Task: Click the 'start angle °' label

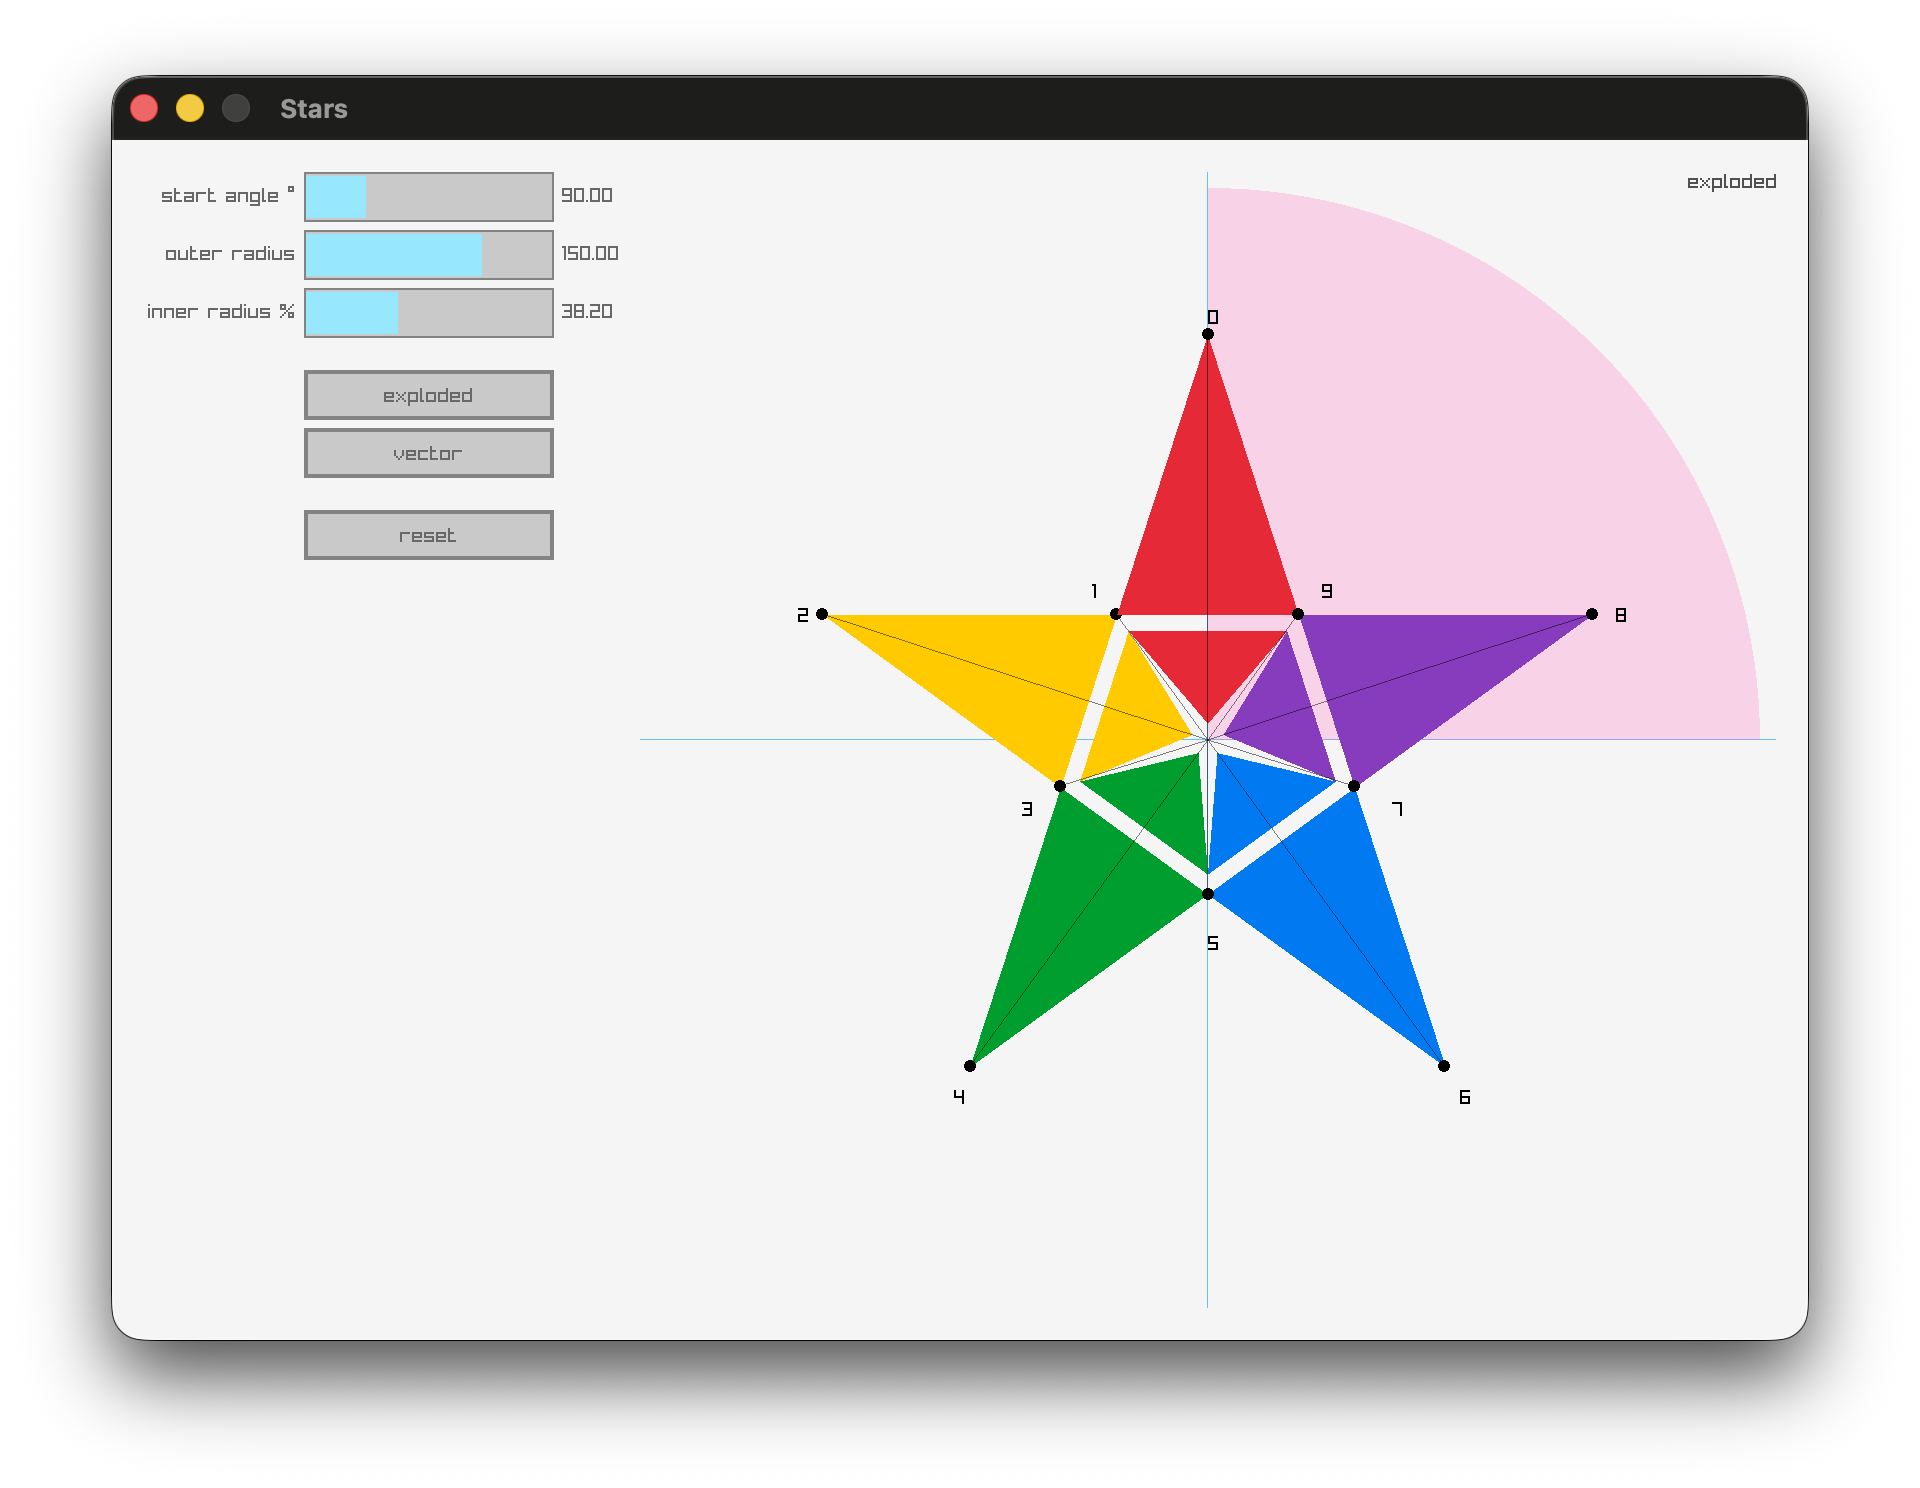Action: click(228, 195)
